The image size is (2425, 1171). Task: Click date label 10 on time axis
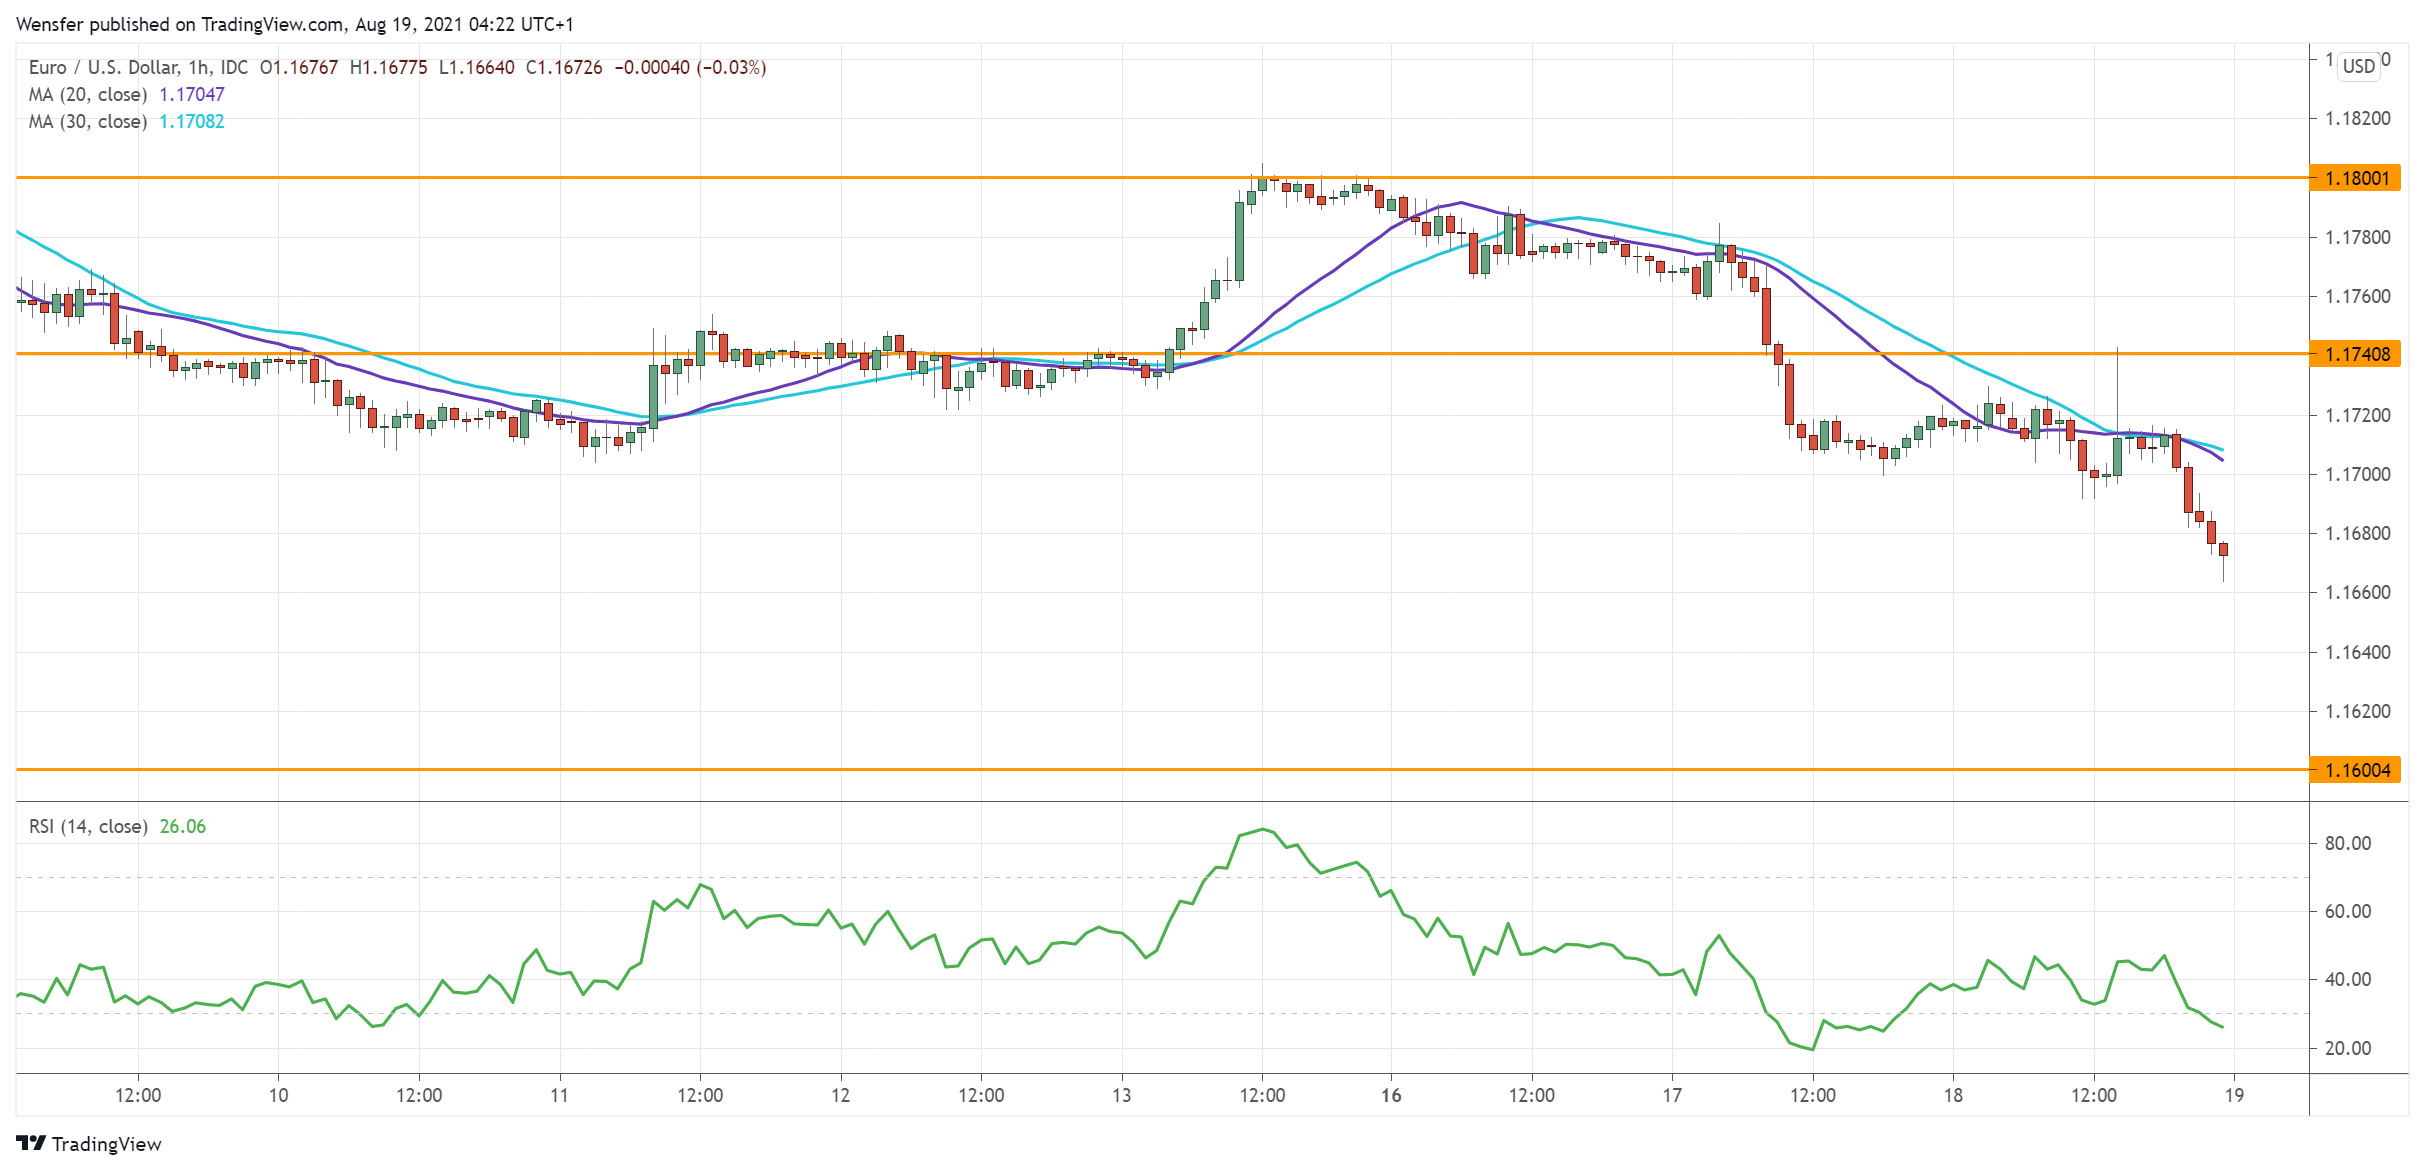[x=278, y=1095]
